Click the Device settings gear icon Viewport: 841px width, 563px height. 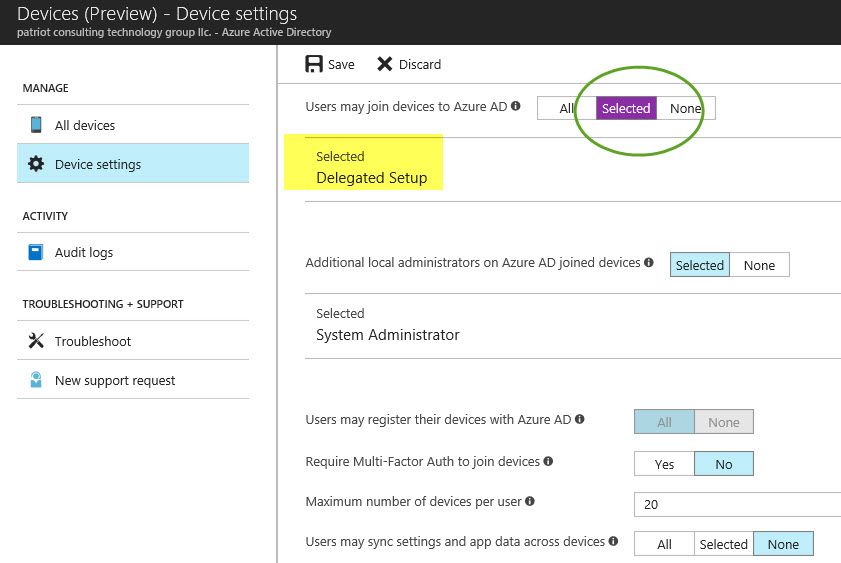point(36,164)
